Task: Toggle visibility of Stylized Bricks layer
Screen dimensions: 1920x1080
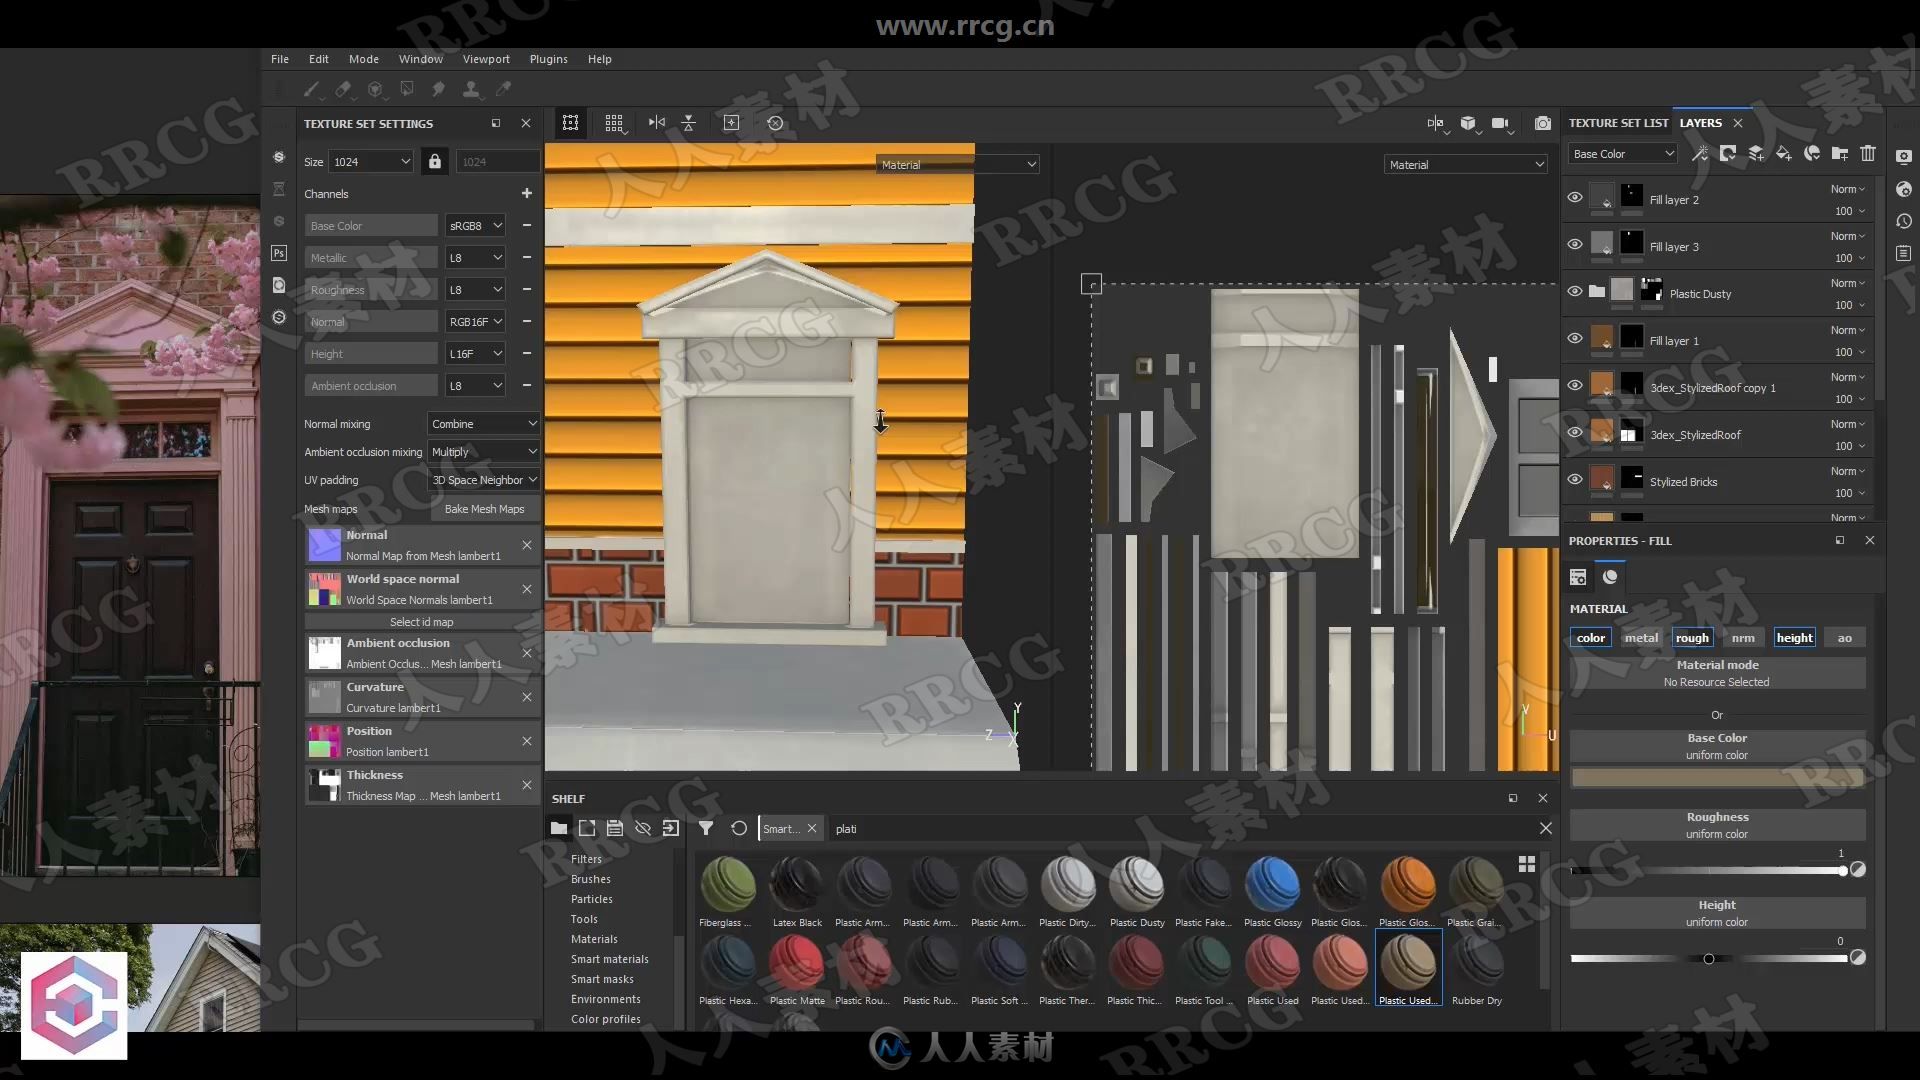Action: [1575, 479]
